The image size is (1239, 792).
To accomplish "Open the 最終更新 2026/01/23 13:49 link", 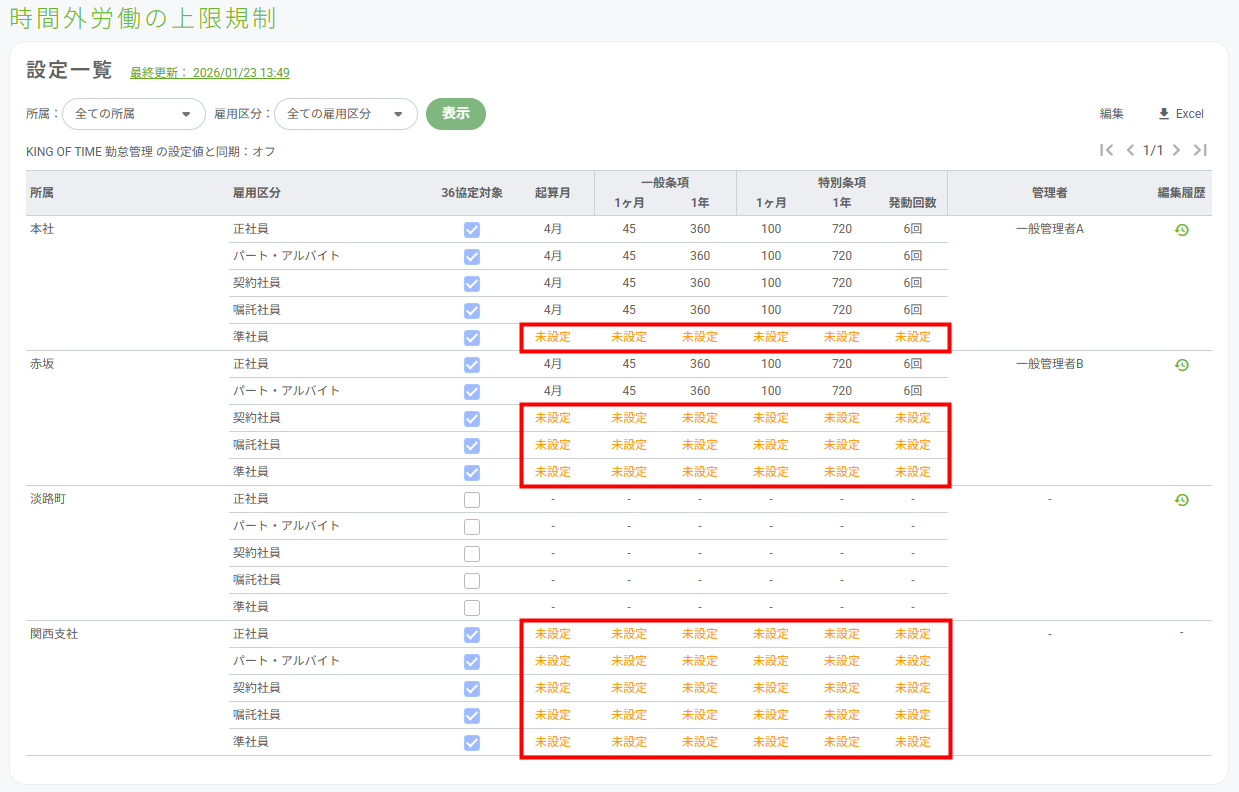I will pos(210,73).
